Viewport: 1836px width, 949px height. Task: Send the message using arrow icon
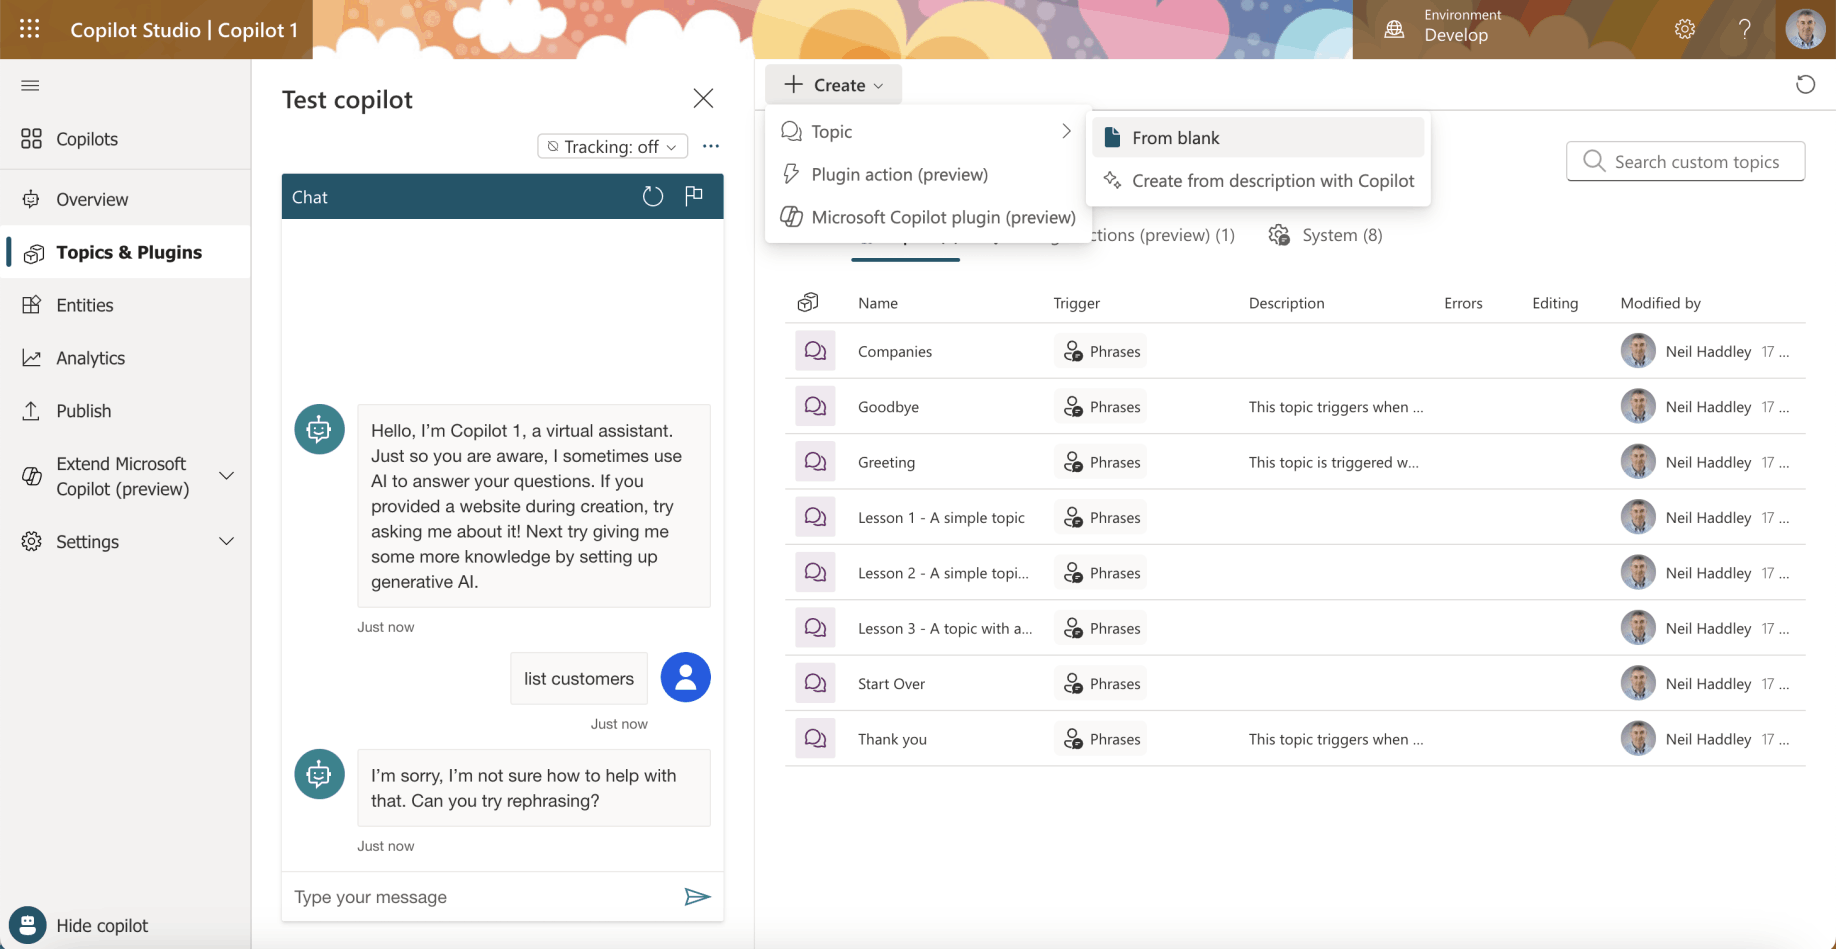pos(697,897)
